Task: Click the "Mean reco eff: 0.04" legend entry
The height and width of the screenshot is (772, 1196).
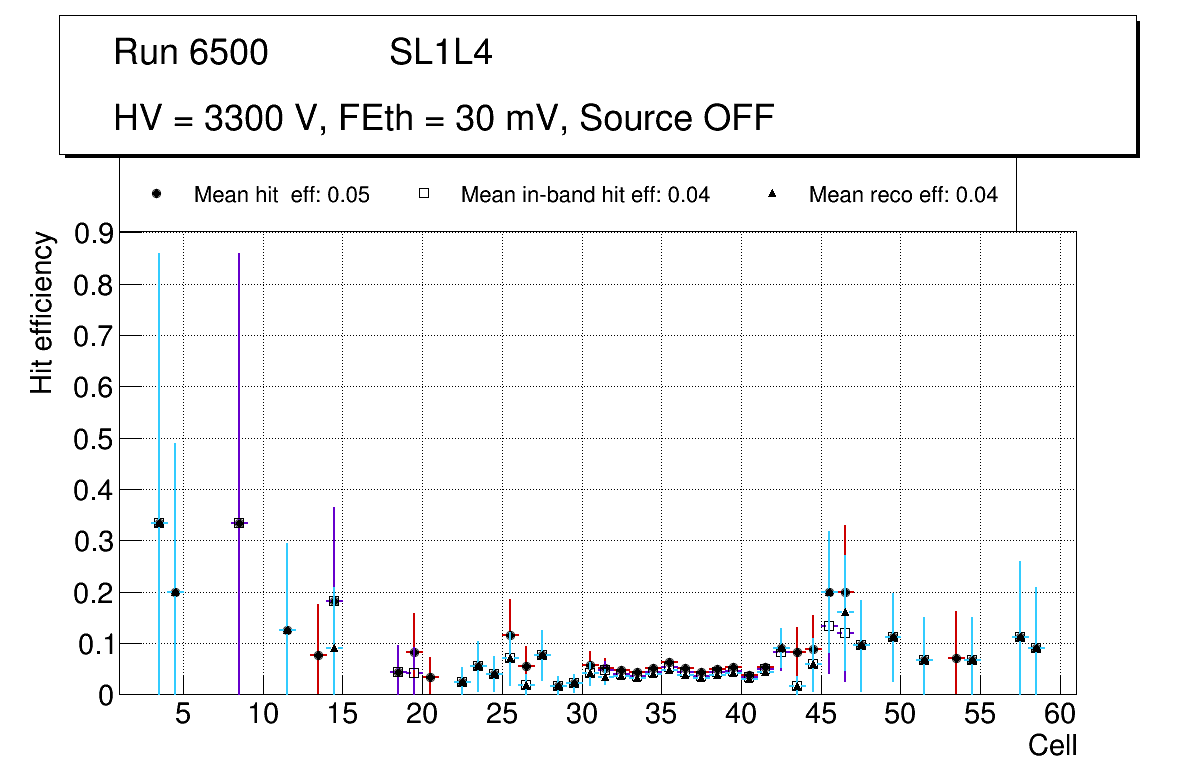Action: 902,195
